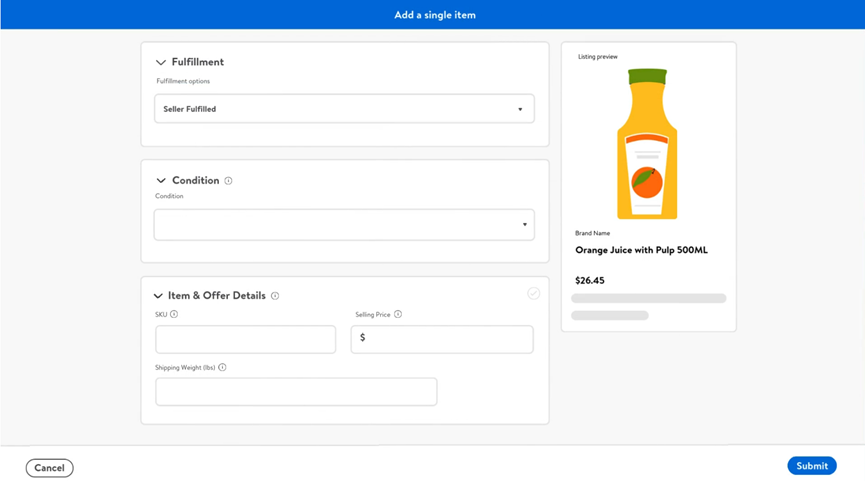Collapse the Fulfillment section chevron
The width and height of the screenshot is (865, 481).
tap(161, 63)
